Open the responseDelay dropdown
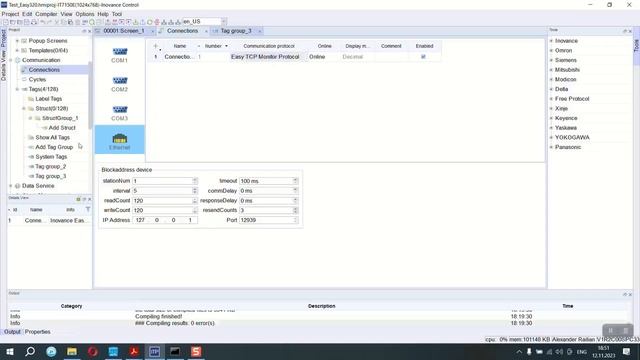Viewport: 640px width, 360px height. coord(295,200)
